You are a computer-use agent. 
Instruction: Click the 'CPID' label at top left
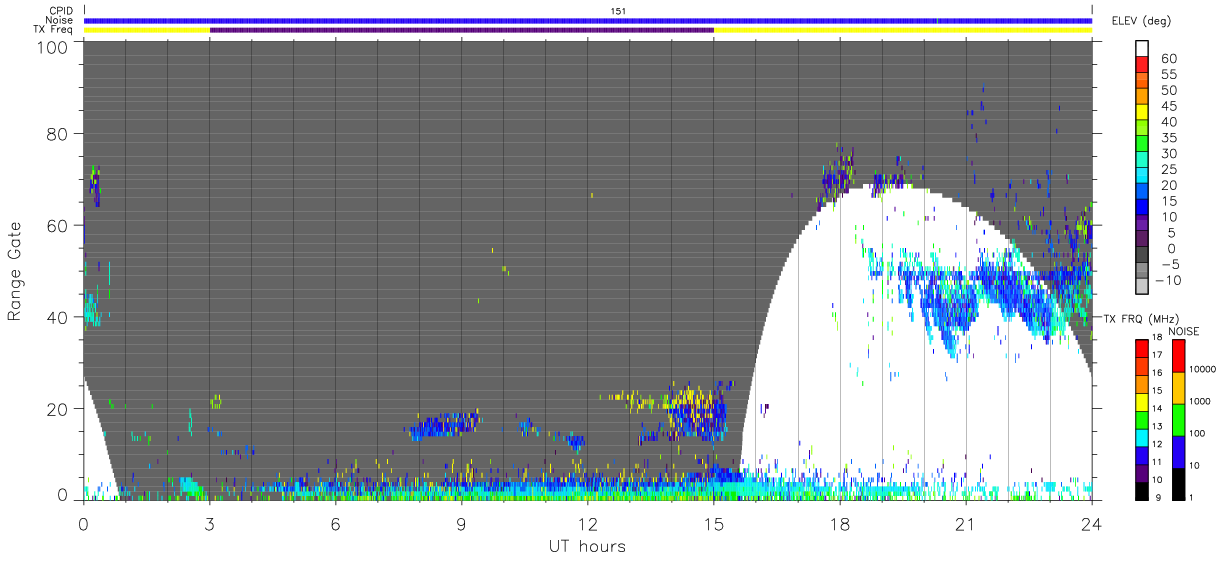61,10
